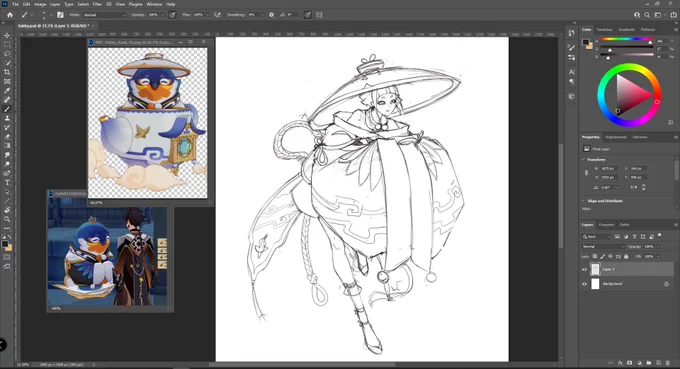Switch to the Channels tab

tap(606, 225)
